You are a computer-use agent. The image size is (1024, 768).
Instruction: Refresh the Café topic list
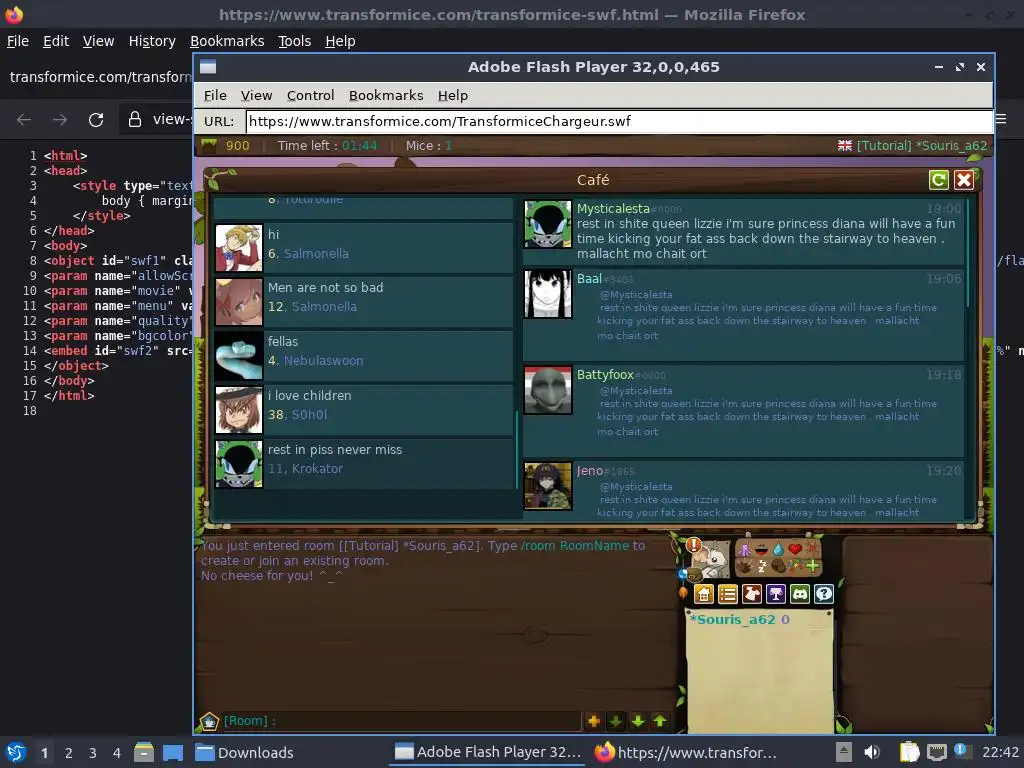[938, 180]
